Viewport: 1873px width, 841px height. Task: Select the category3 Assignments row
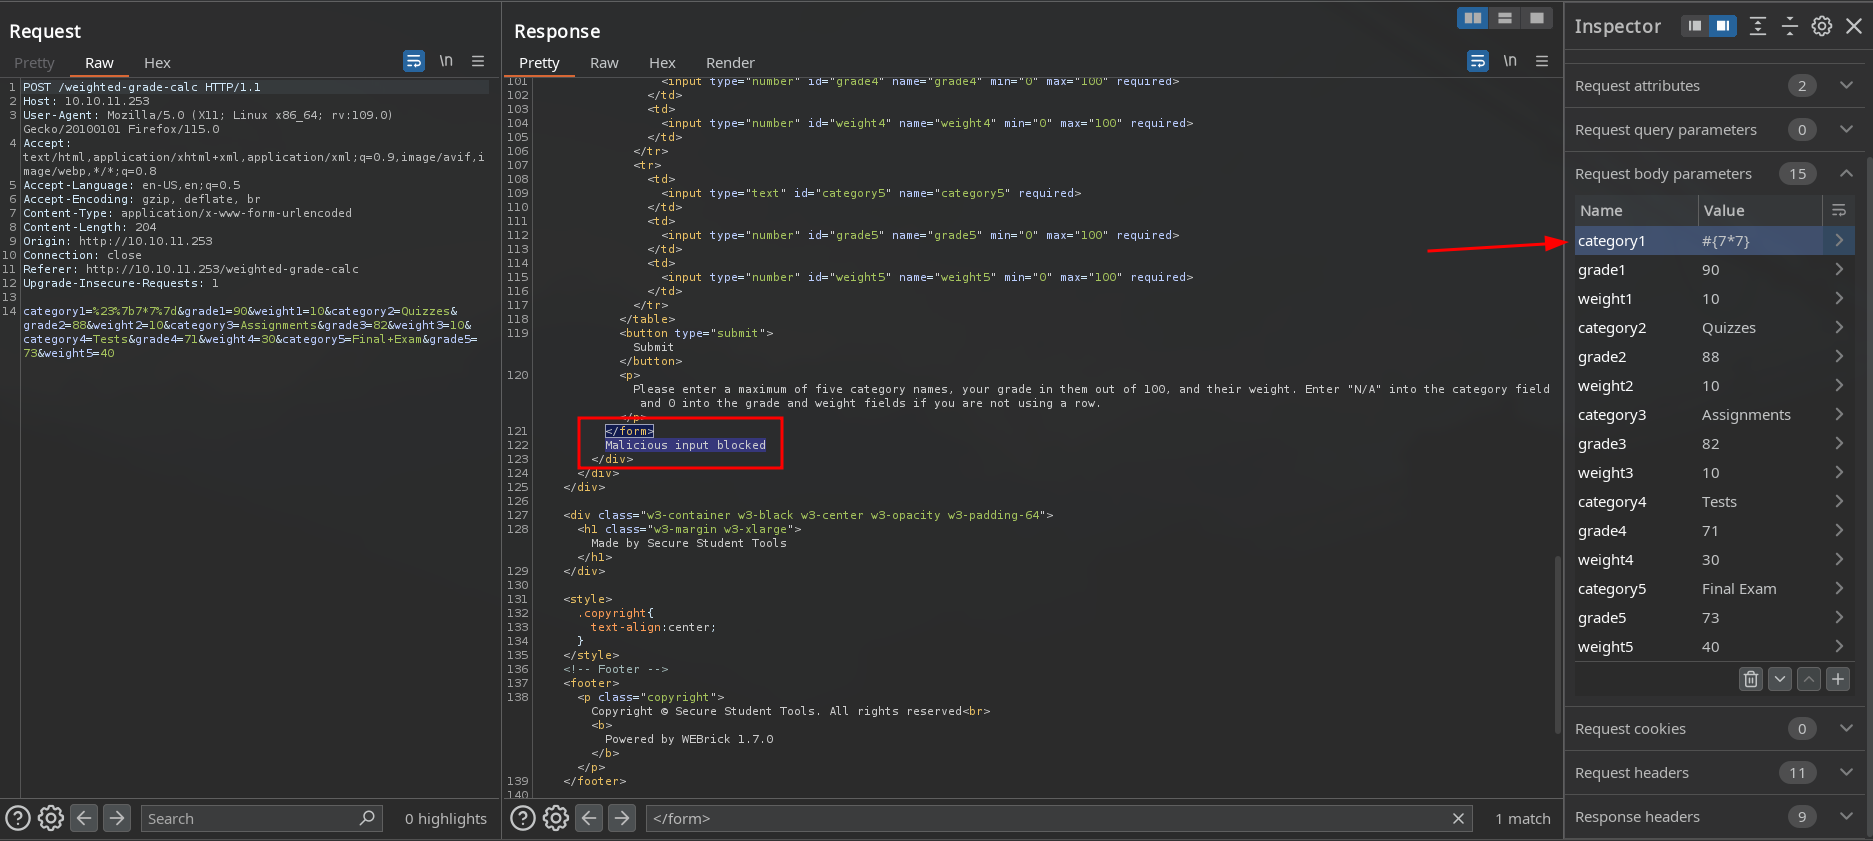1714,415
